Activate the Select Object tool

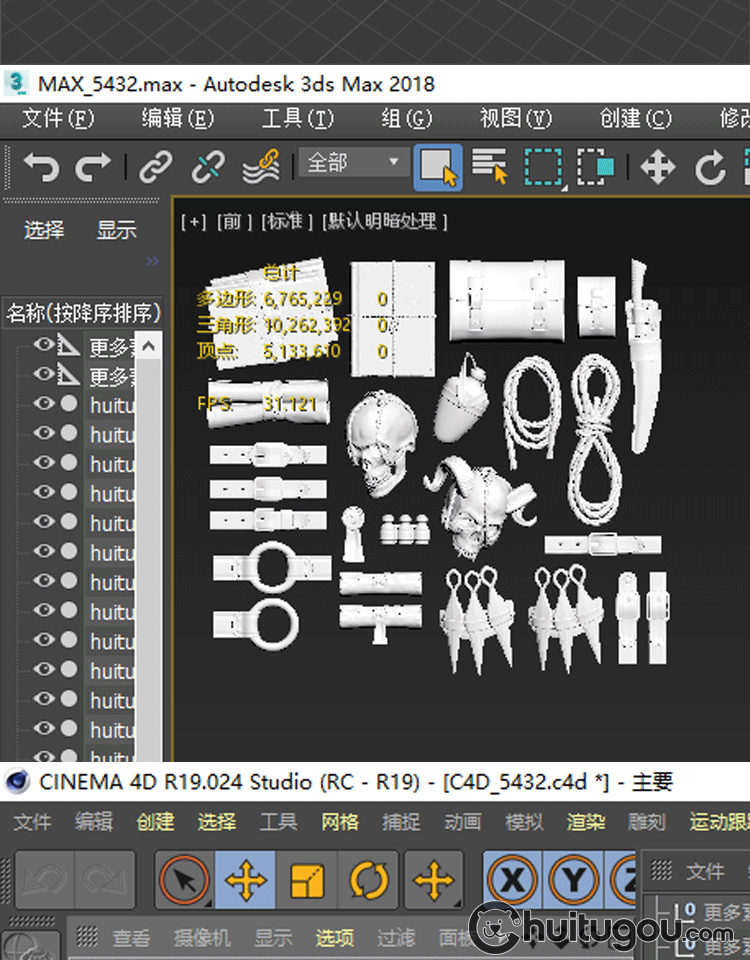[438, 167]
